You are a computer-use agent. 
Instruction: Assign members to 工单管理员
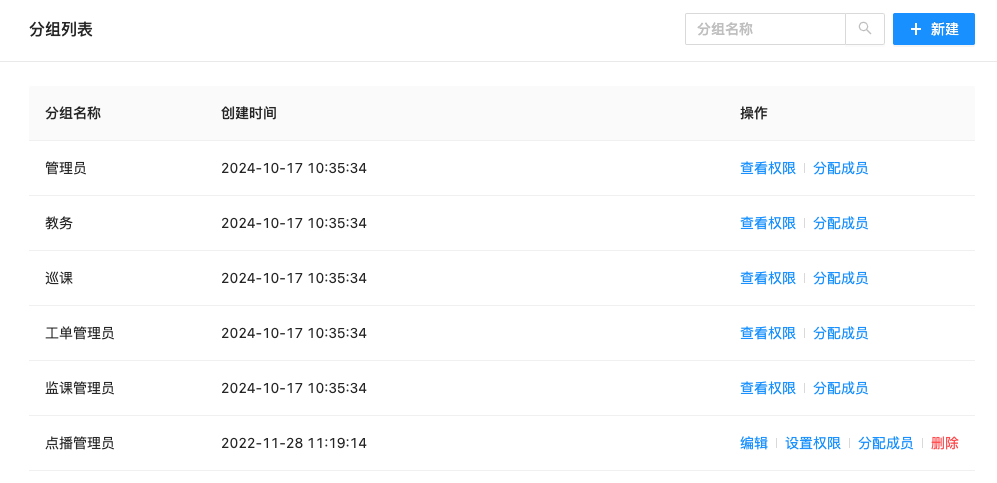(x=841, y=333)
